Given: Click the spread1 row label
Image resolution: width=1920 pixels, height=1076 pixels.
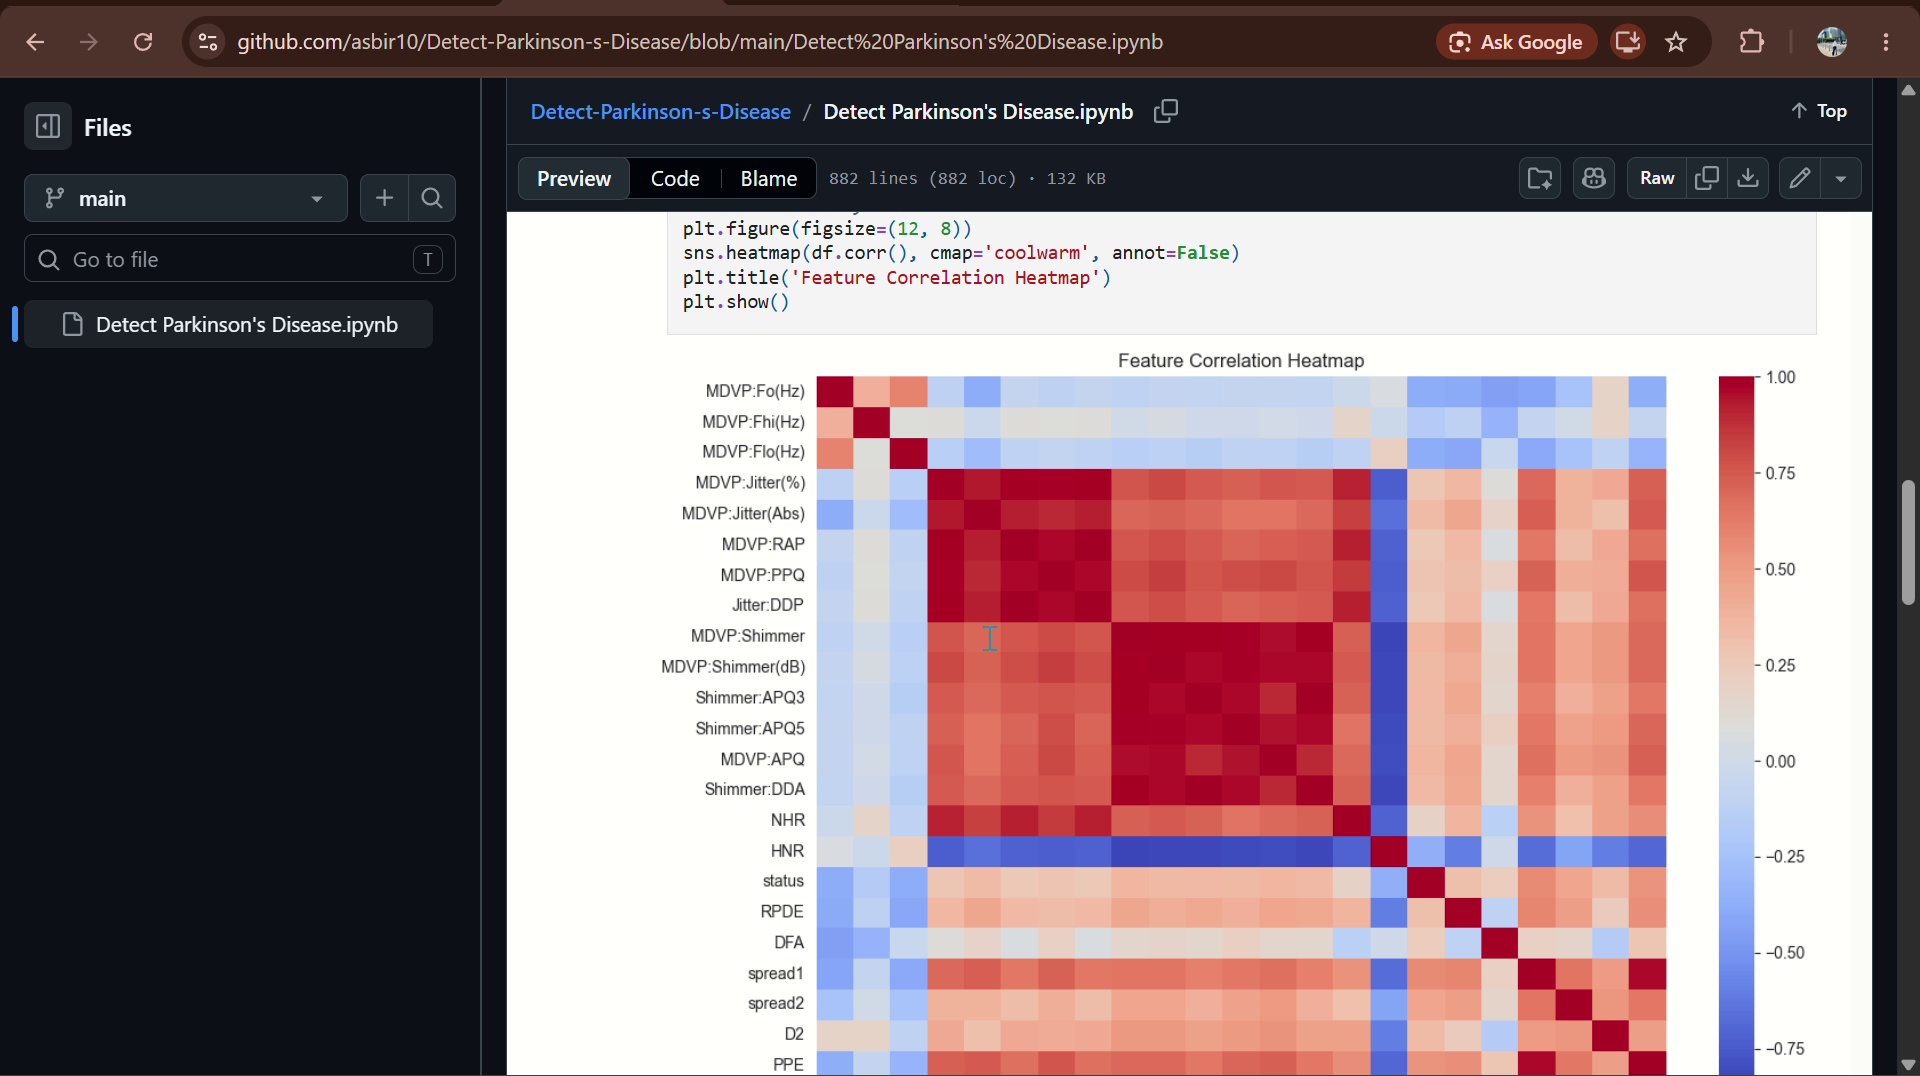Looking at the screenshot, I should (x=776, y=973).
